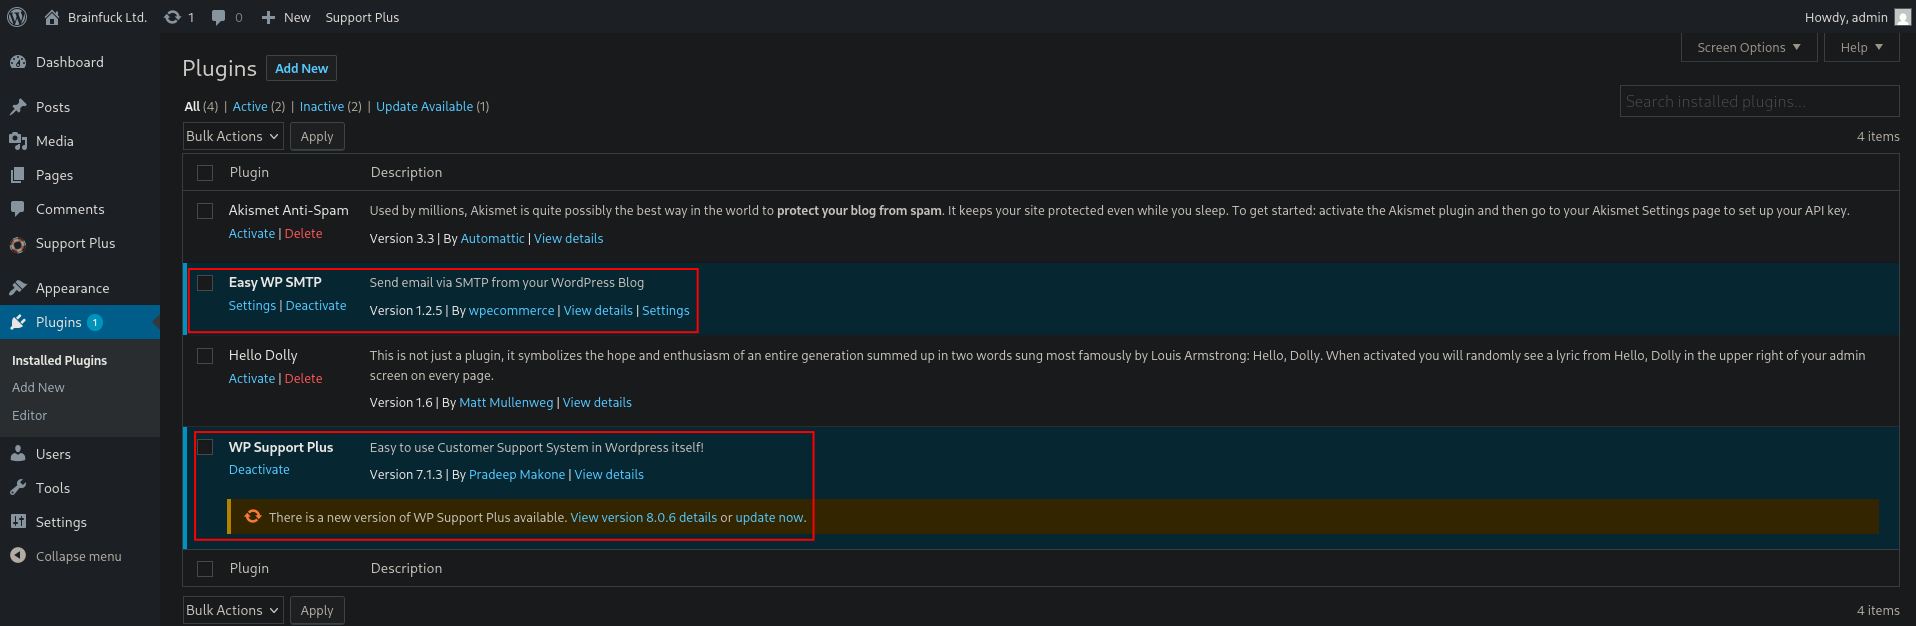
Task: Check the Akismet Anti-Spam checkbox
Action: 205,211
